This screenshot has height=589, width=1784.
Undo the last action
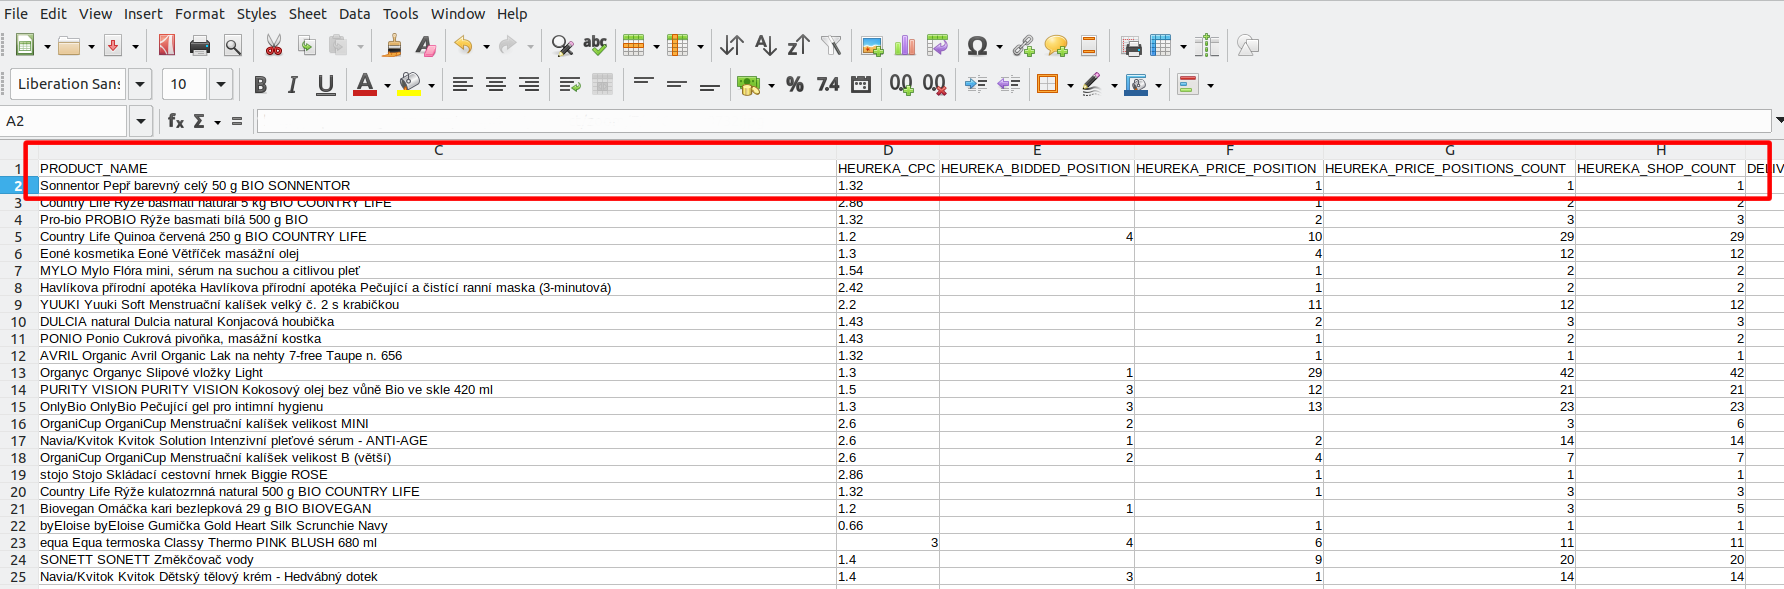(463, 46)
